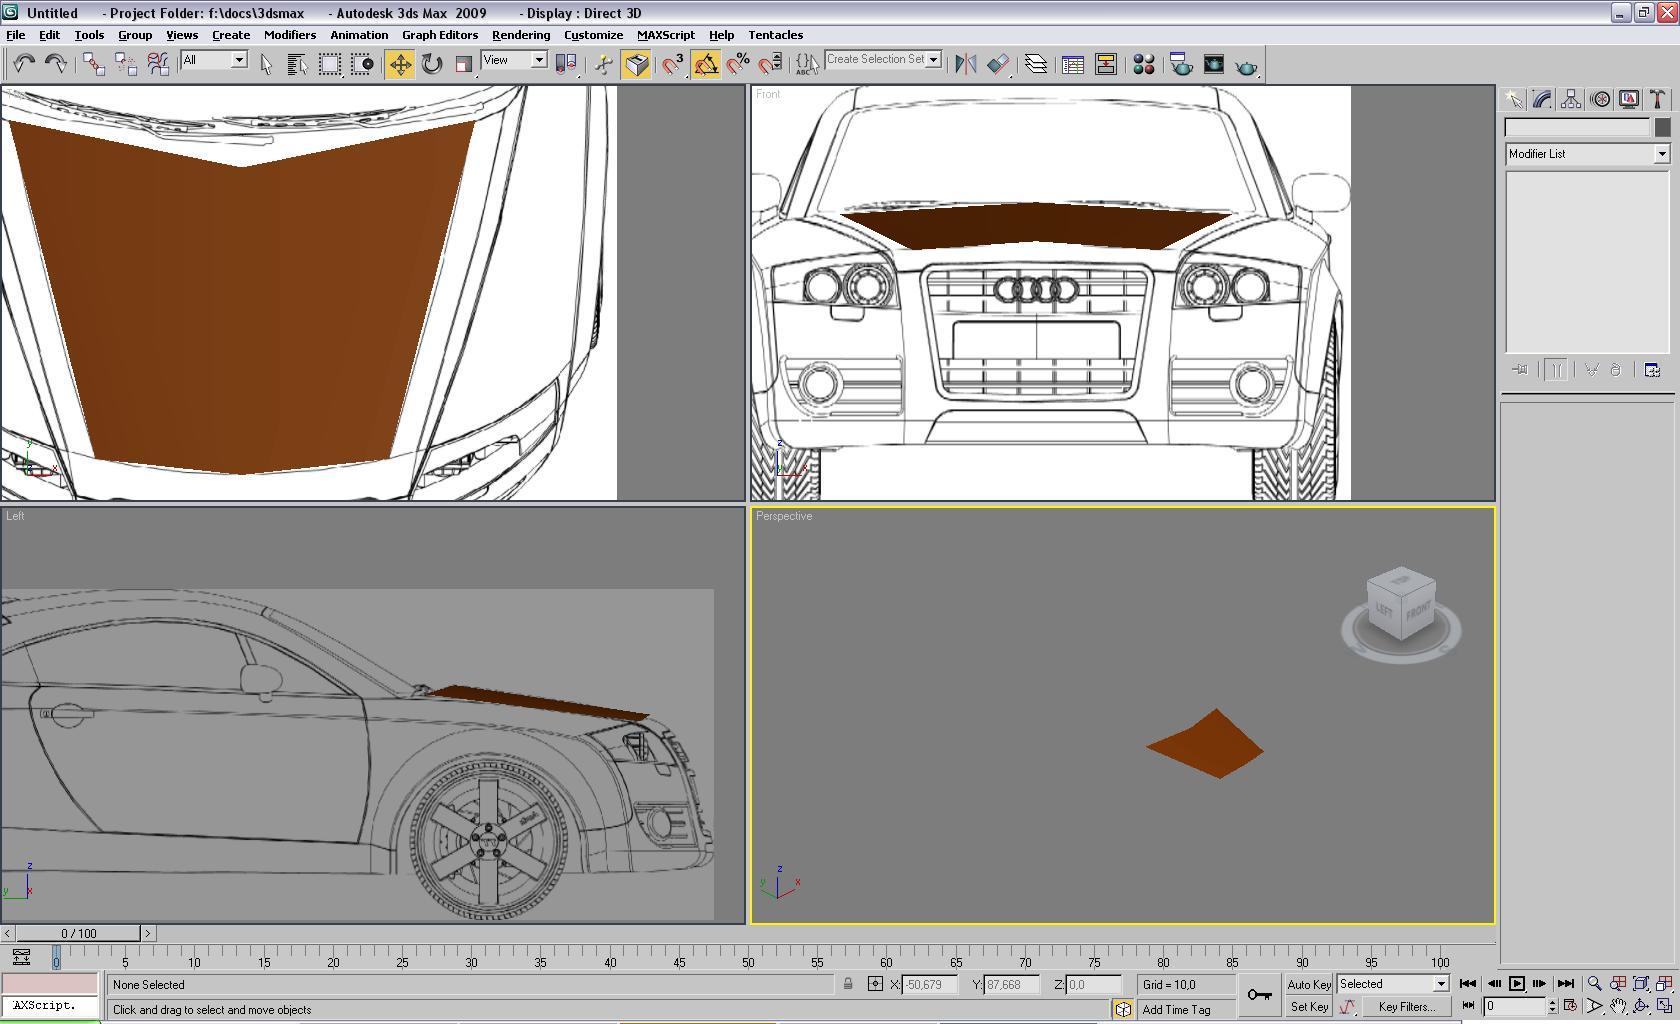Viewport: 1680px width, 1024px height.
Task: Switch to the Motion command panel tab
Action: coord(1600,99)
